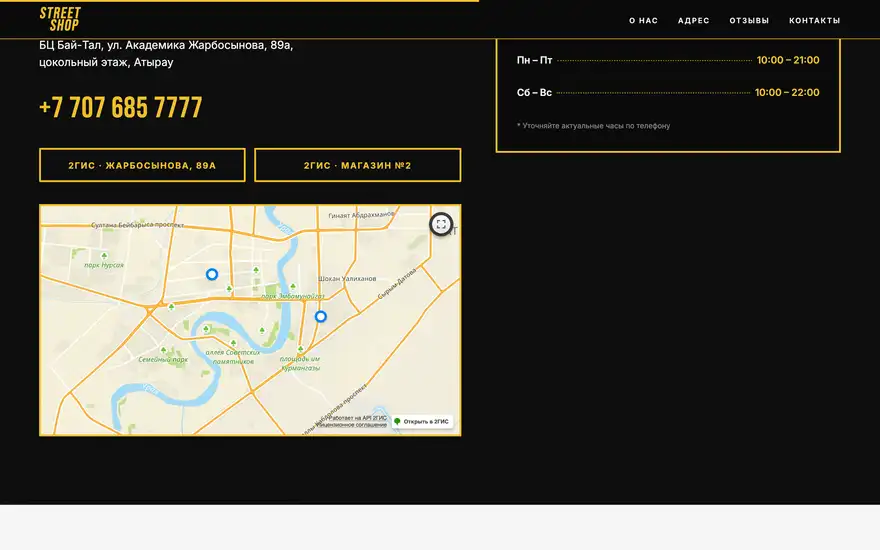Open the ОТЗЫВЫ nav link
Screen dimensions: 880x550
point(749,21)
